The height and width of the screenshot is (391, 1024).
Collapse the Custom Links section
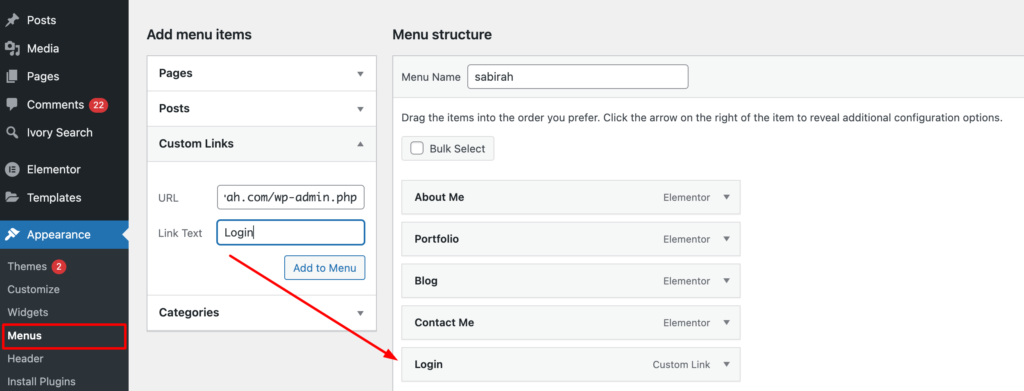[262, 144]
